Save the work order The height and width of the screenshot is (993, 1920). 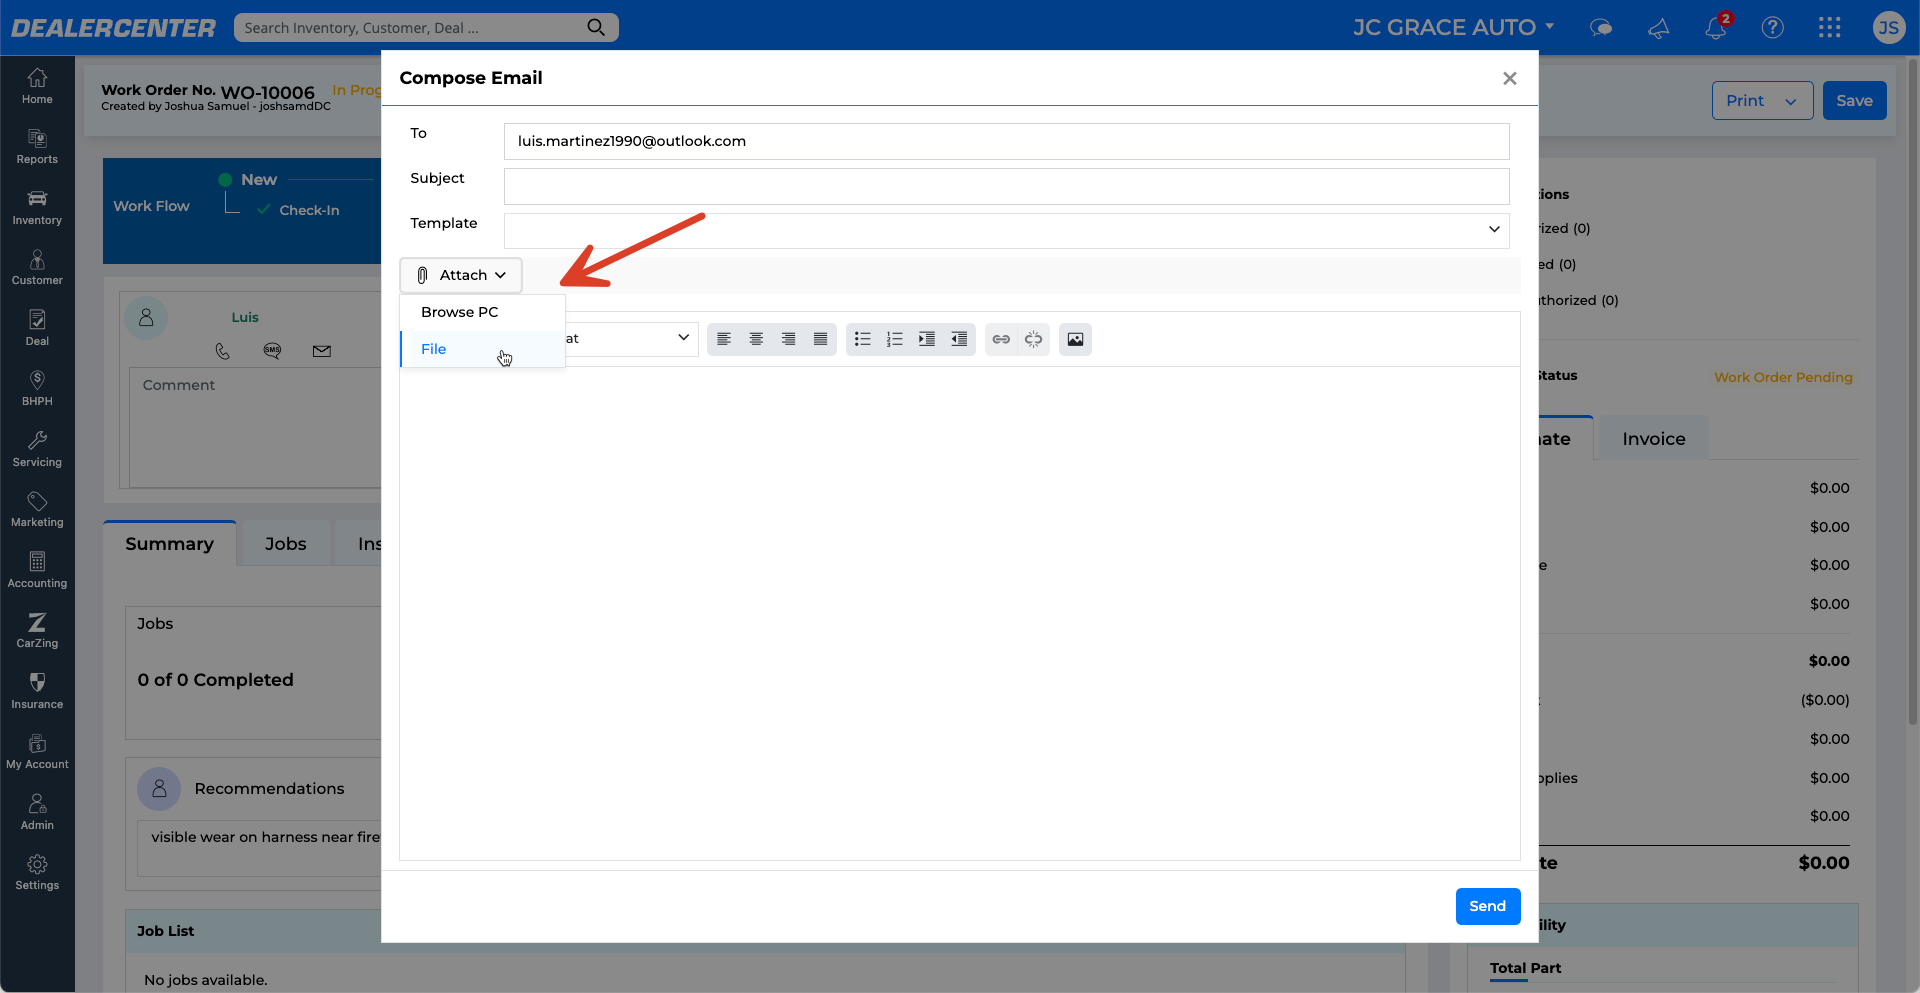point(1854,100)
